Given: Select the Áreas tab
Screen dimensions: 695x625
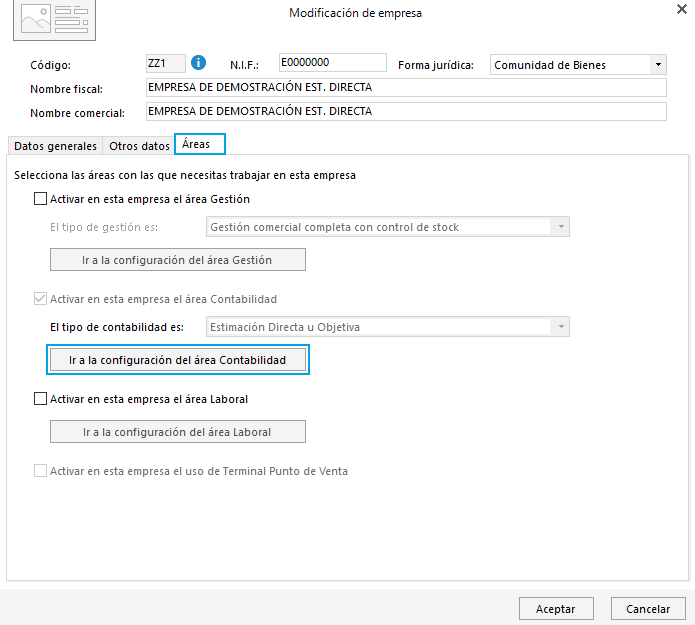Looking at the screenshot, I should pos(200,144).
